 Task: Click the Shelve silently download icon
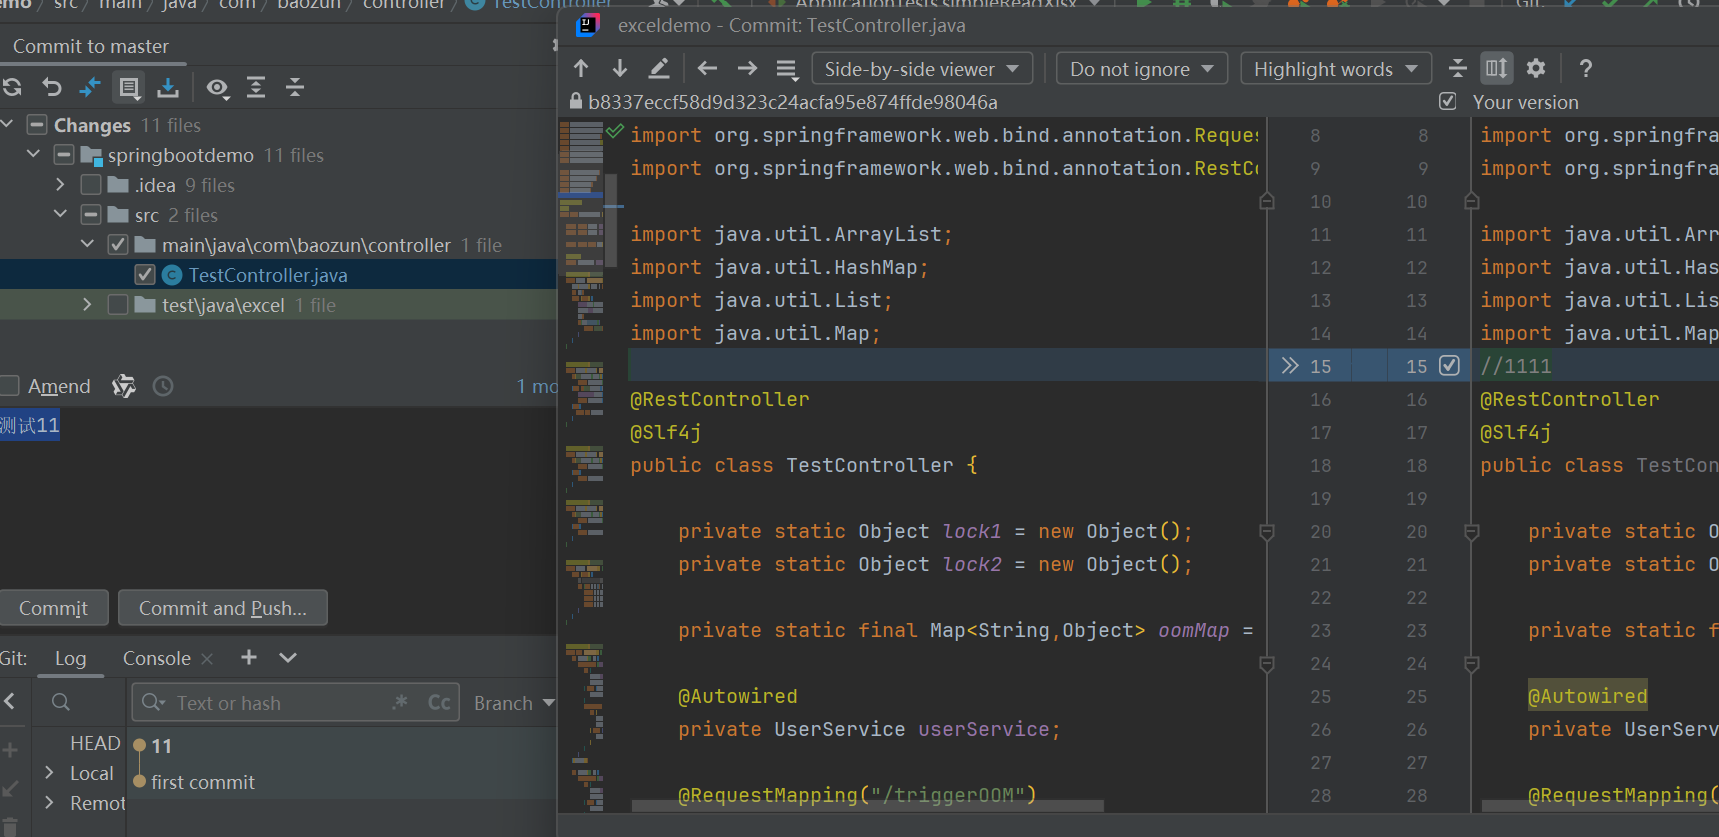click(168, 88)
